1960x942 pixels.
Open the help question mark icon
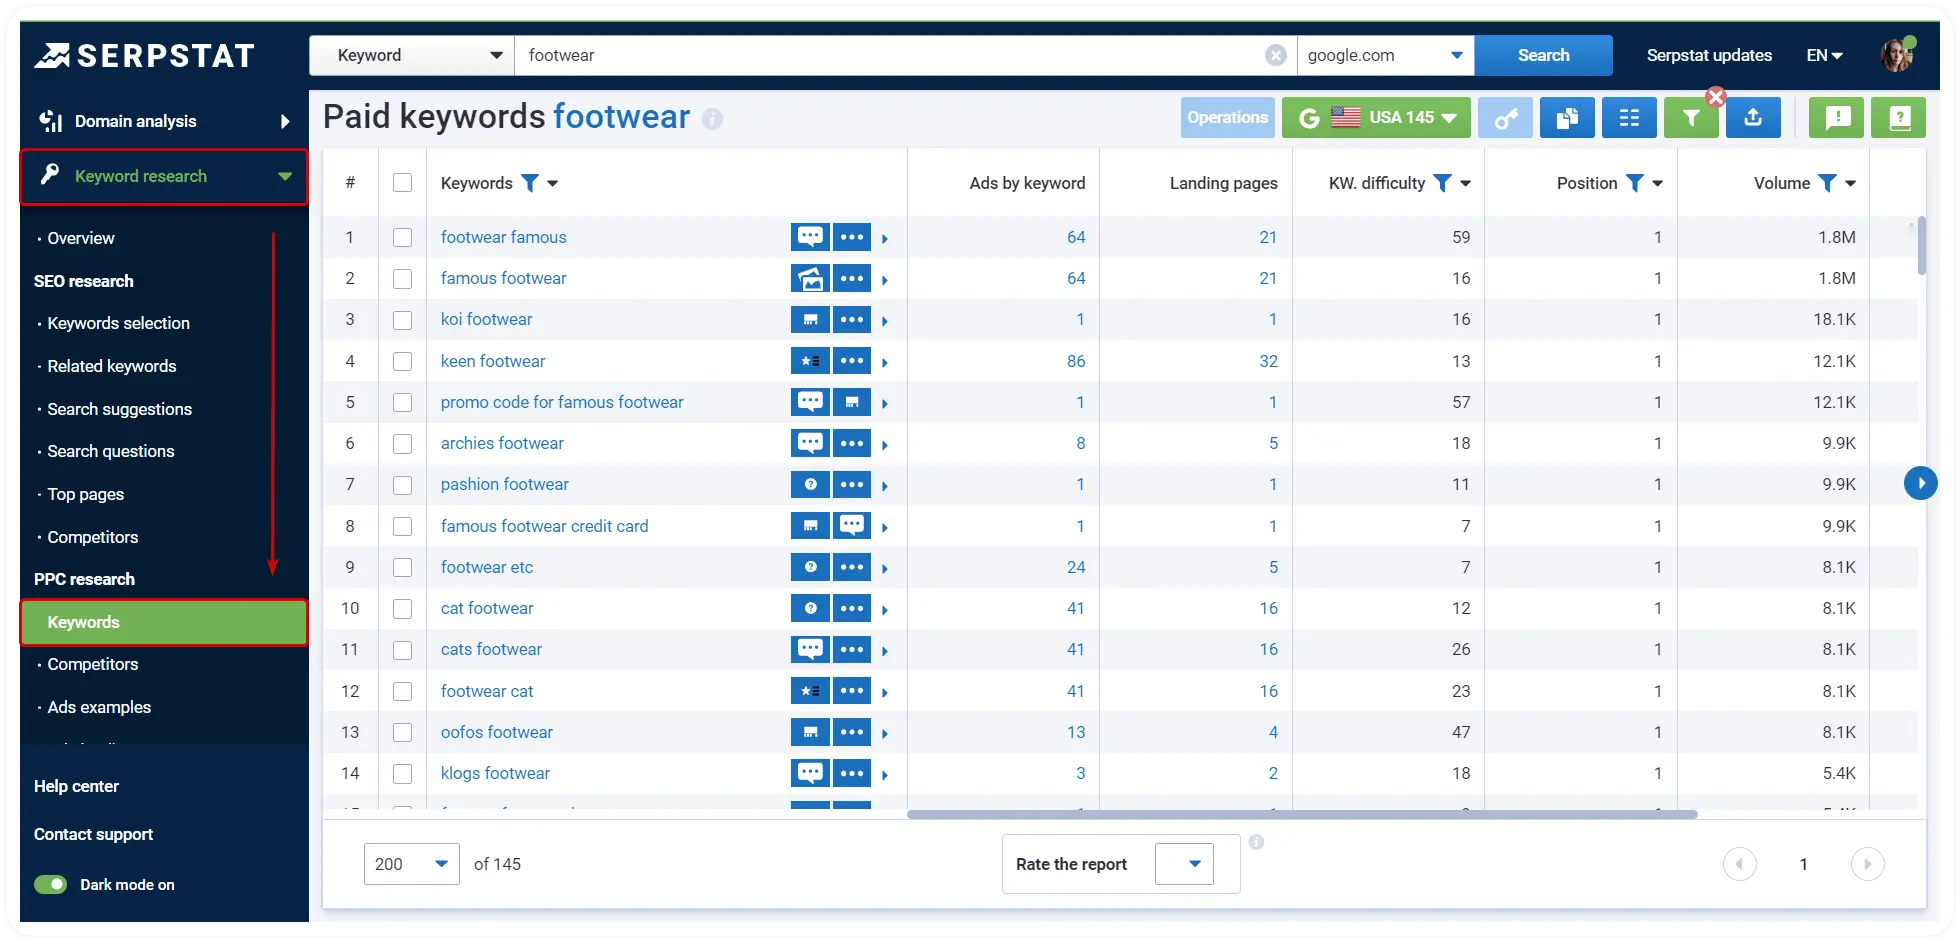point(1899,118)
